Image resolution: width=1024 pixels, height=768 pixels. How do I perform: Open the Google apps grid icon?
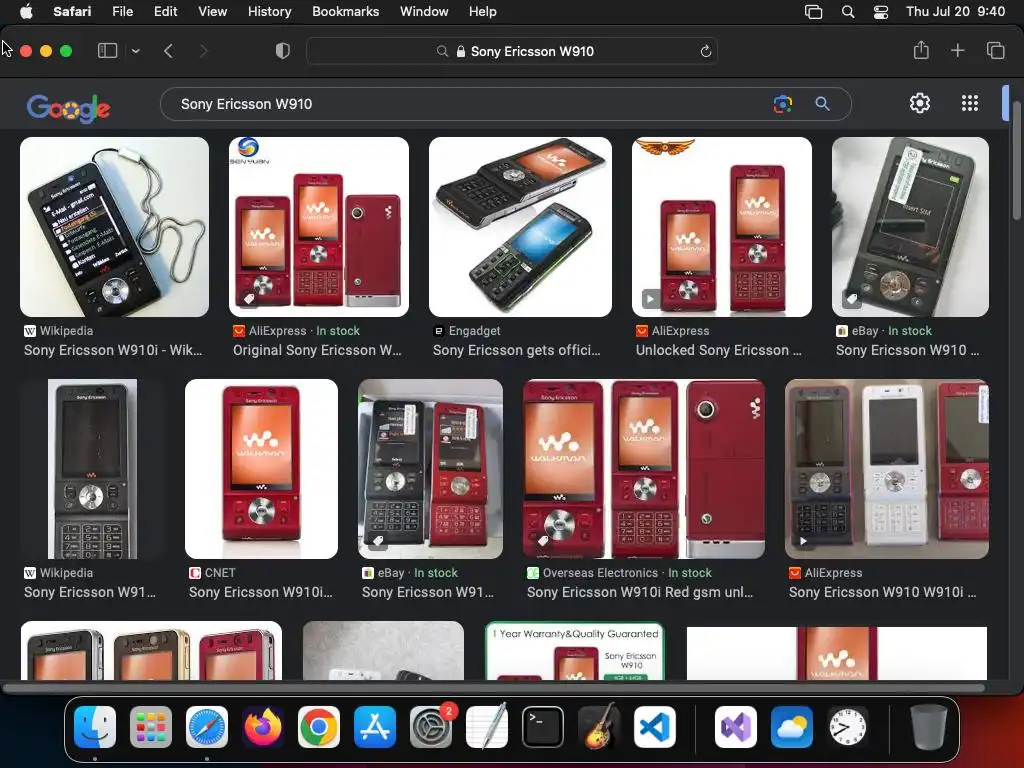pyautogui.click(x=970, y=103)
